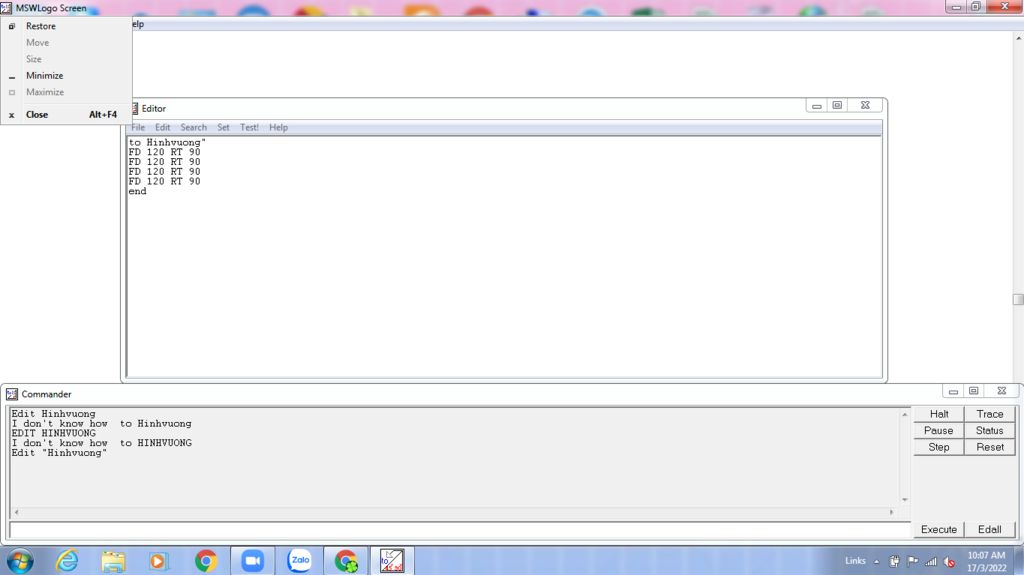Focus the Commander command input box
This screenshot has height=575, width=1024.
click(x=460, y=529)
